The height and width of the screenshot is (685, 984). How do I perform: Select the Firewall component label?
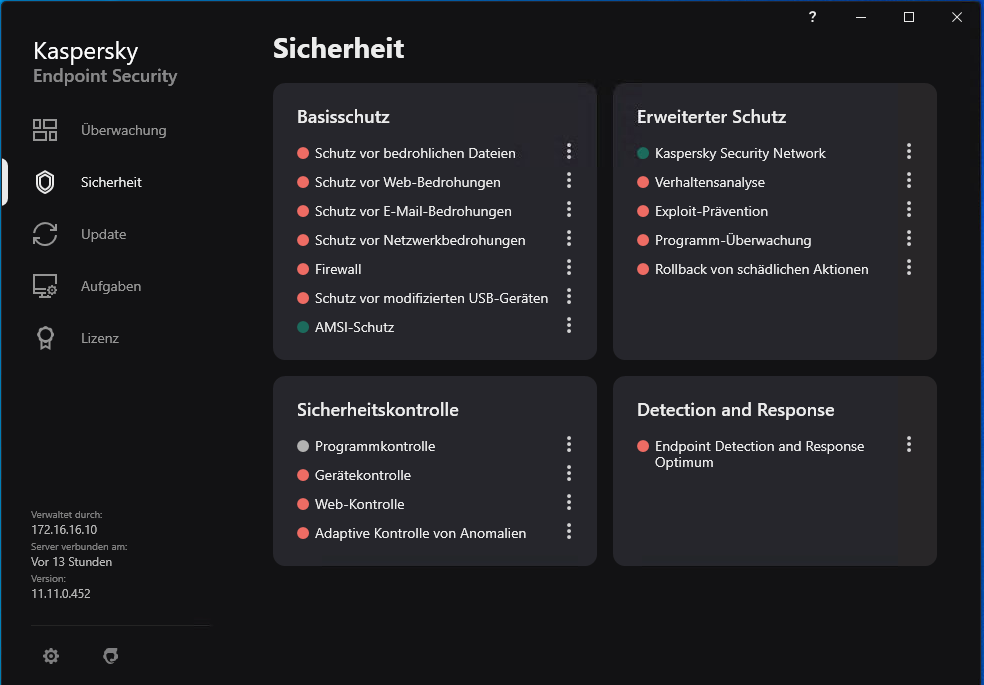coord(338,269)
